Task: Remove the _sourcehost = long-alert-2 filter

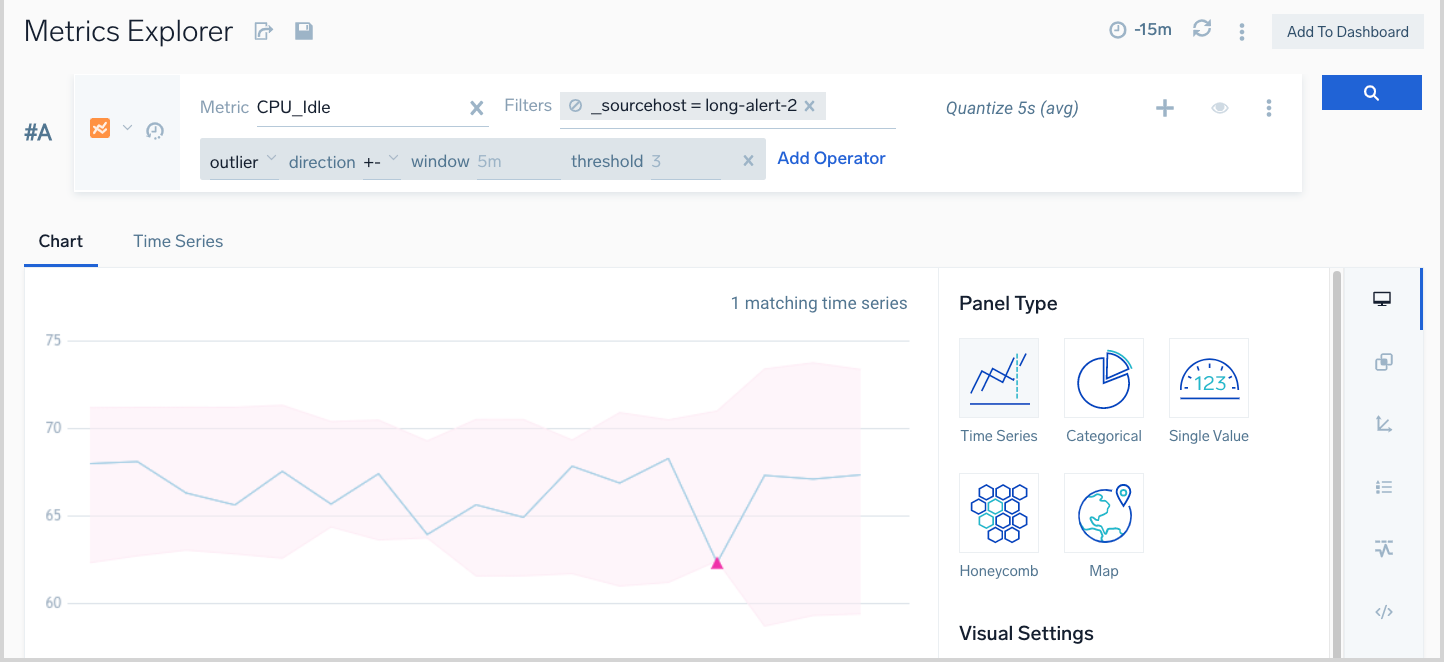Action: [809, 106]
